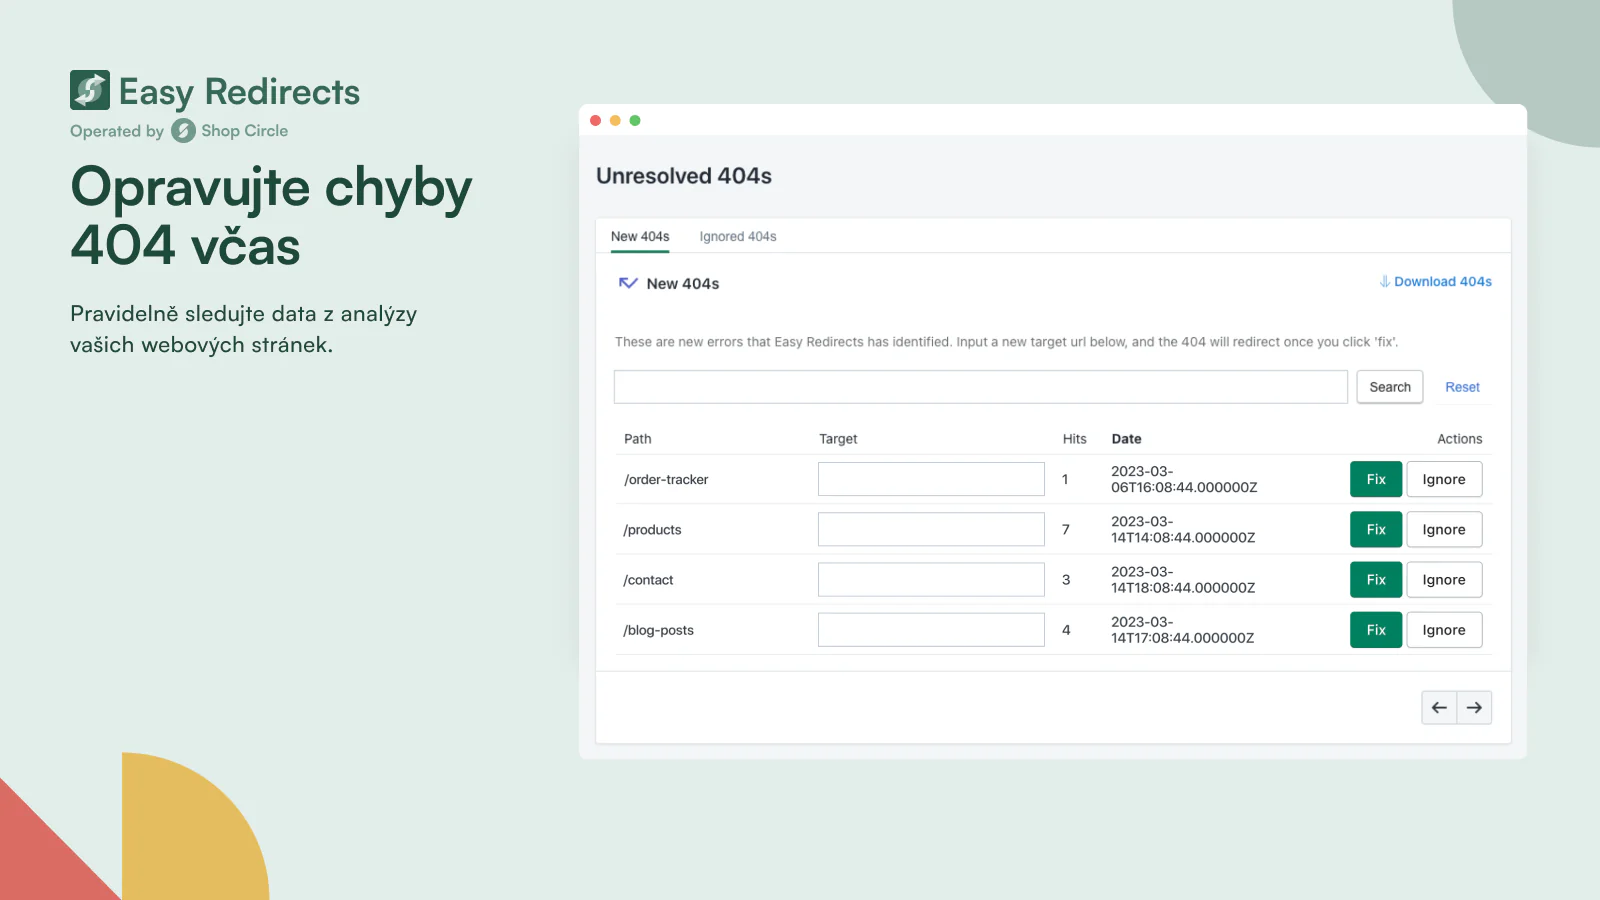Switch to the Ignored 404s tab
This screenshot has height=900, width=1600.
[738, 237]
